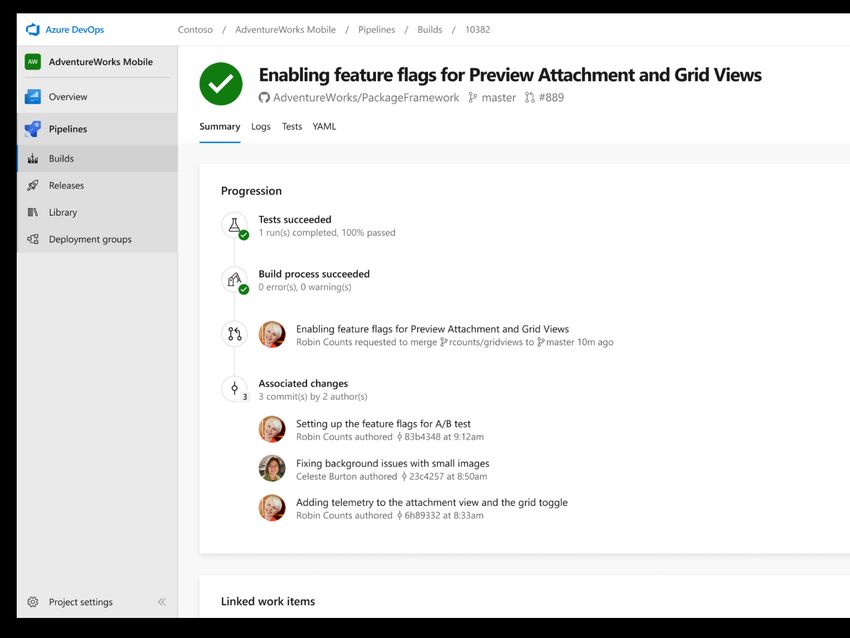Viewport: 850px width, 638px height.
Task: Click the Pipelines breadcrumb link
Action: point(376,30)
